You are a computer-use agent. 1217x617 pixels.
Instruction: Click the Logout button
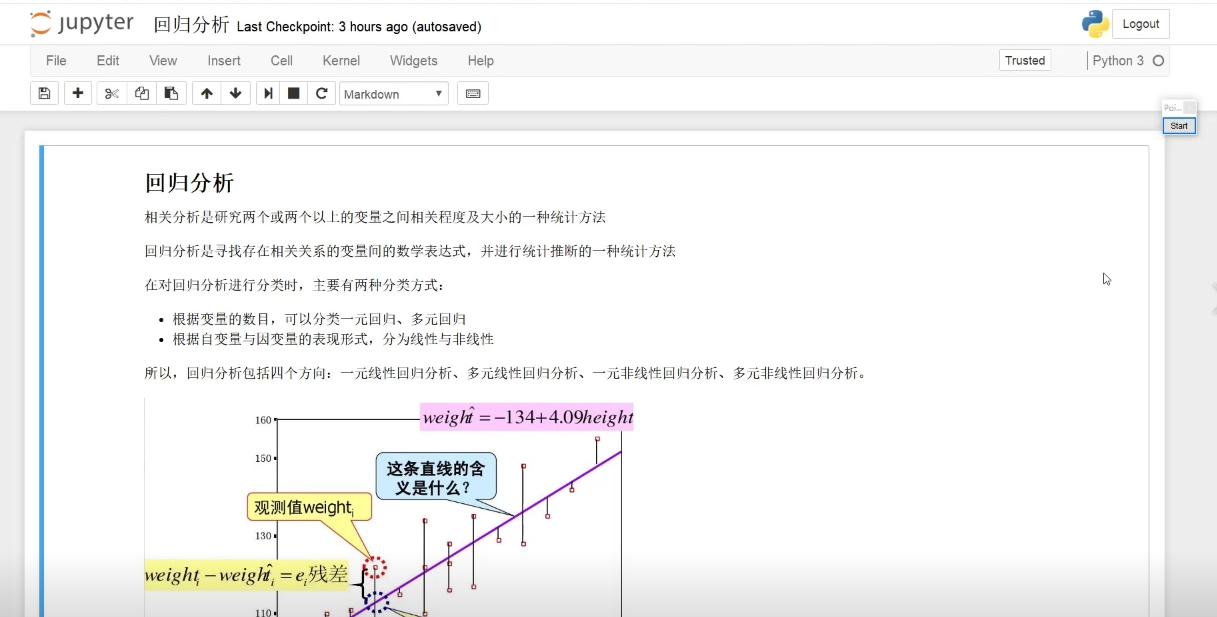click(x=1140, y=24)
